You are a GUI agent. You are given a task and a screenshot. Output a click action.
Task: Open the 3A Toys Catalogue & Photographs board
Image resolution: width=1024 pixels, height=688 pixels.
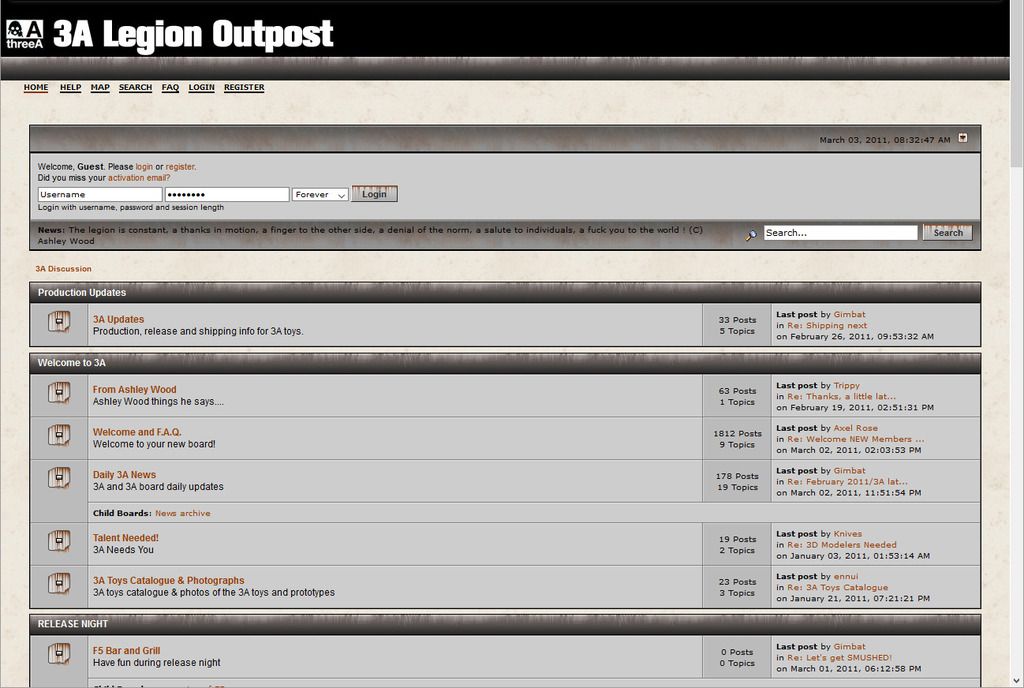pos(168,580)
